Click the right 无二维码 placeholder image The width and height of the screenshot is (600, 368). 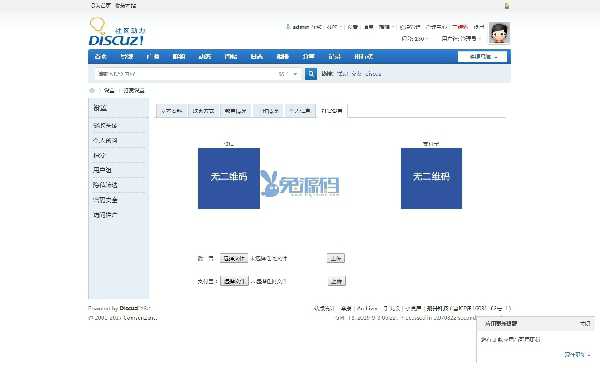431,178
